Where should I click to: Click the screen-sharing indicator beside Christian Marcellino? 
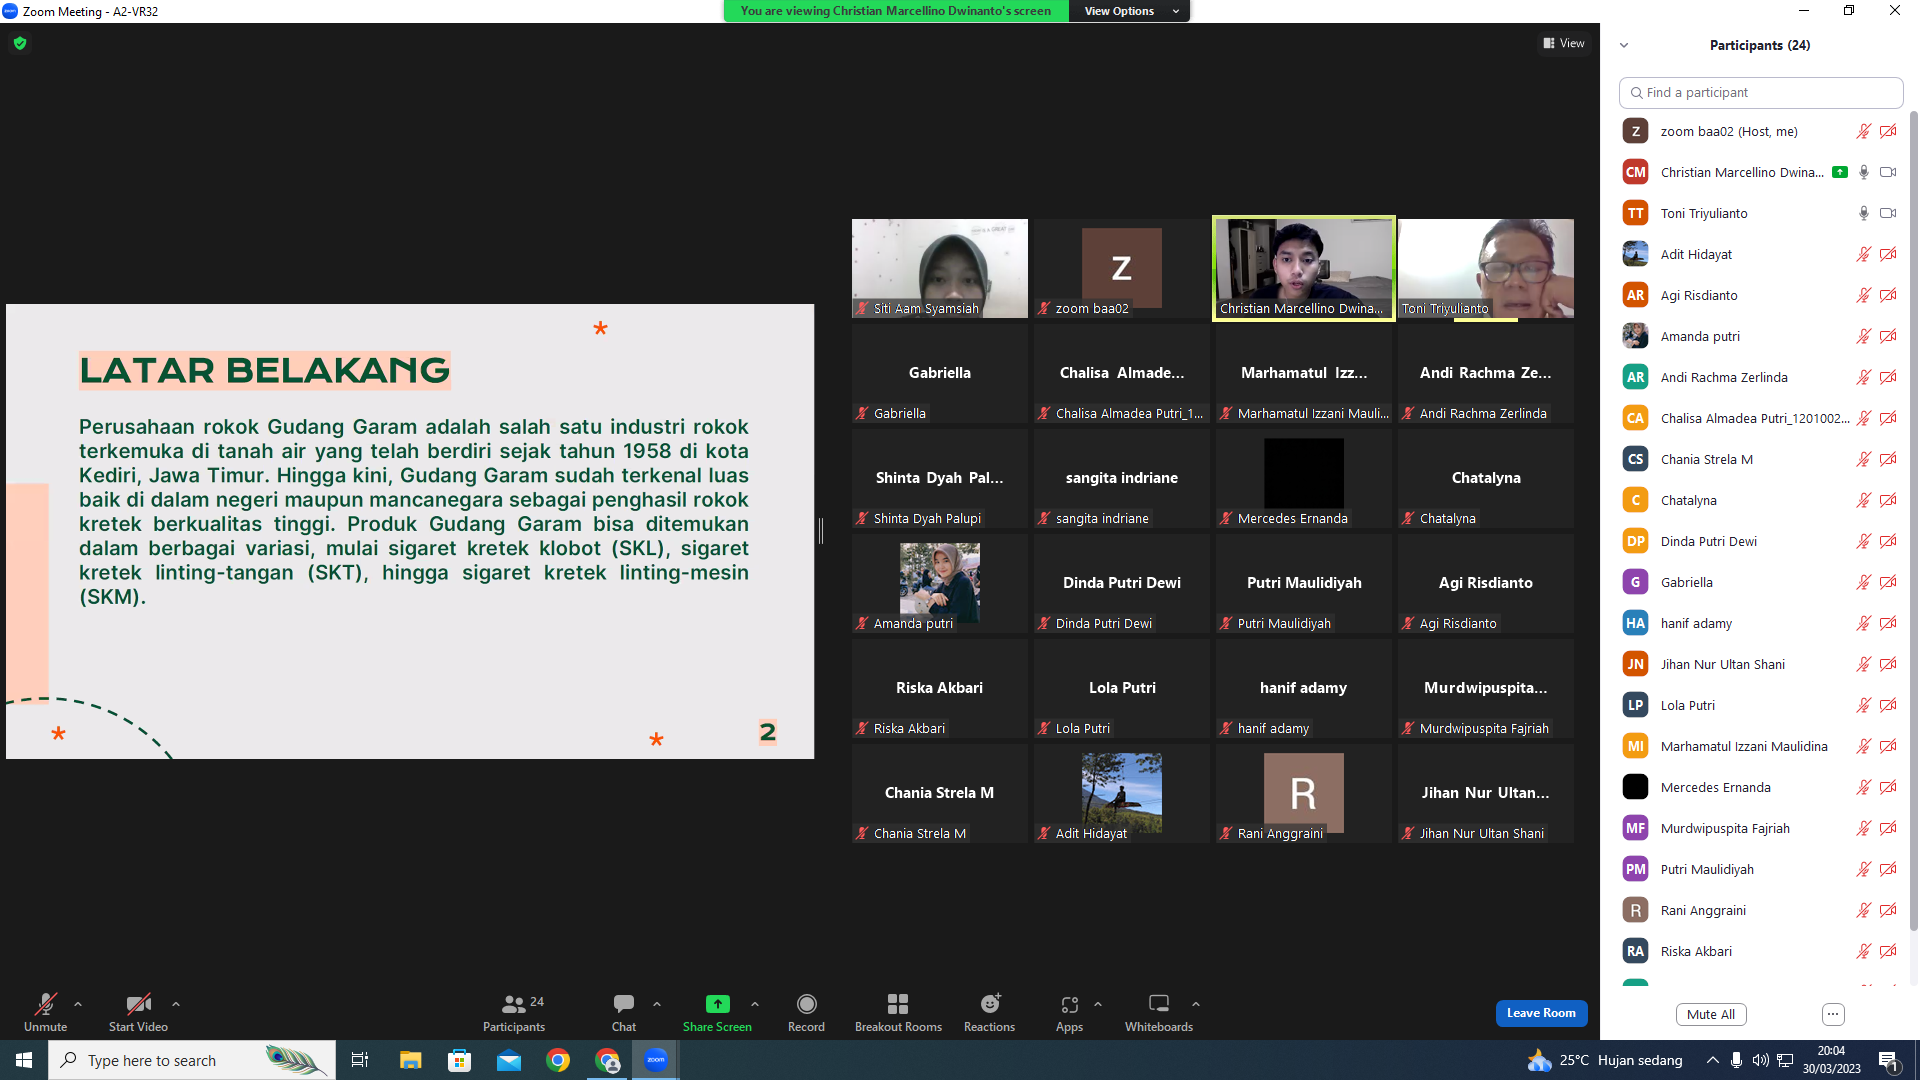point(1840,172)
